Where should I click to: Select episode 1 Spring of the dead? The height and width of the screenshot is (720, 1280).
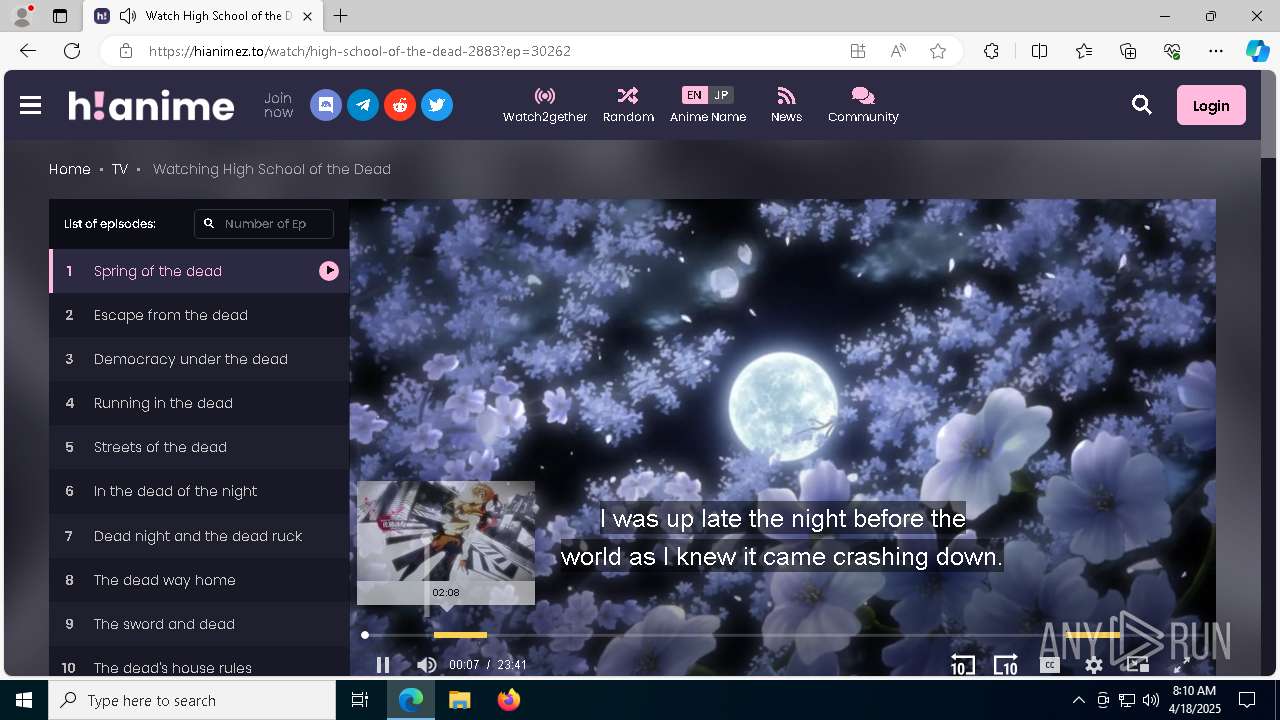[199, 271]
